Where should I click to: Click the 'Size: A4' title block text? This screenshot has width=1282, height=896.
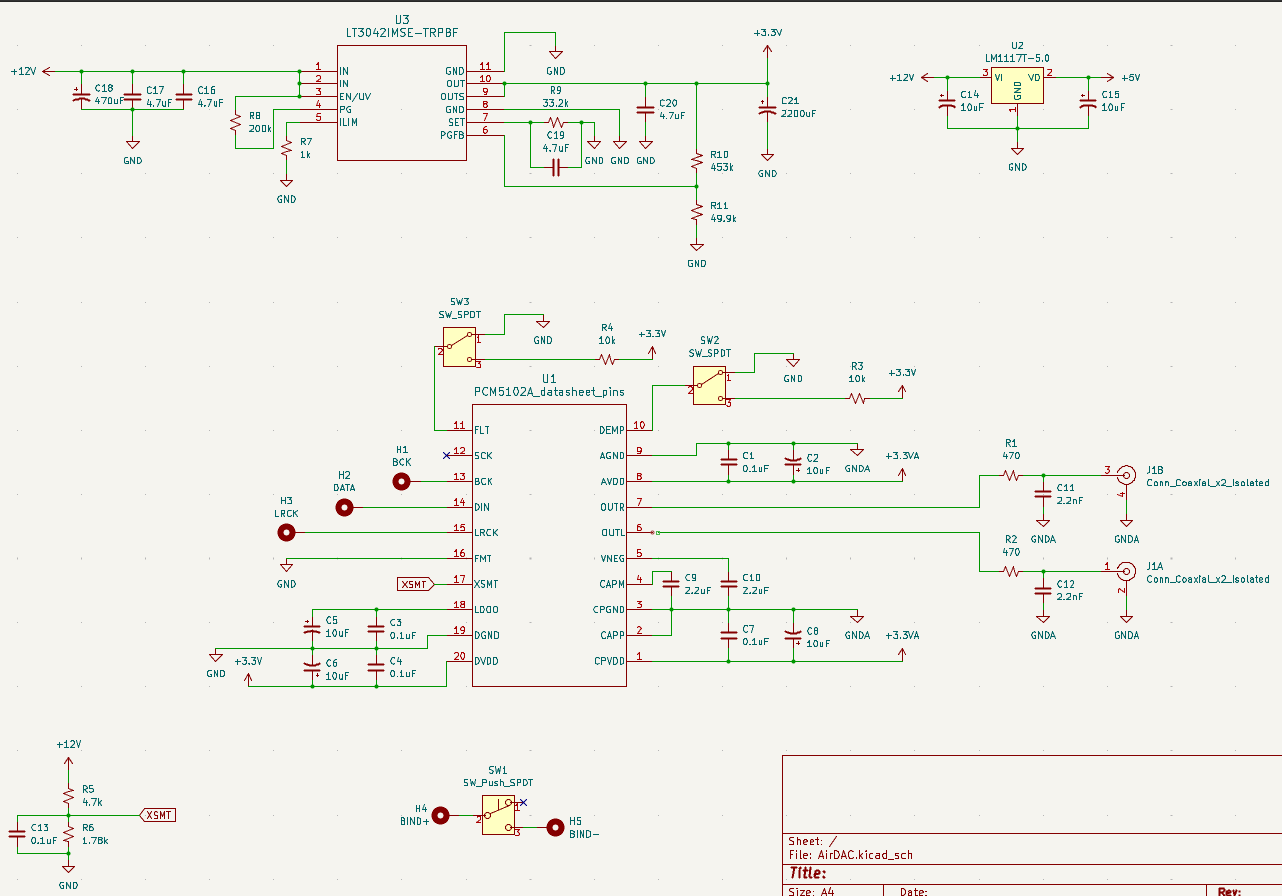pyautogui.click(x=811, y=890)
